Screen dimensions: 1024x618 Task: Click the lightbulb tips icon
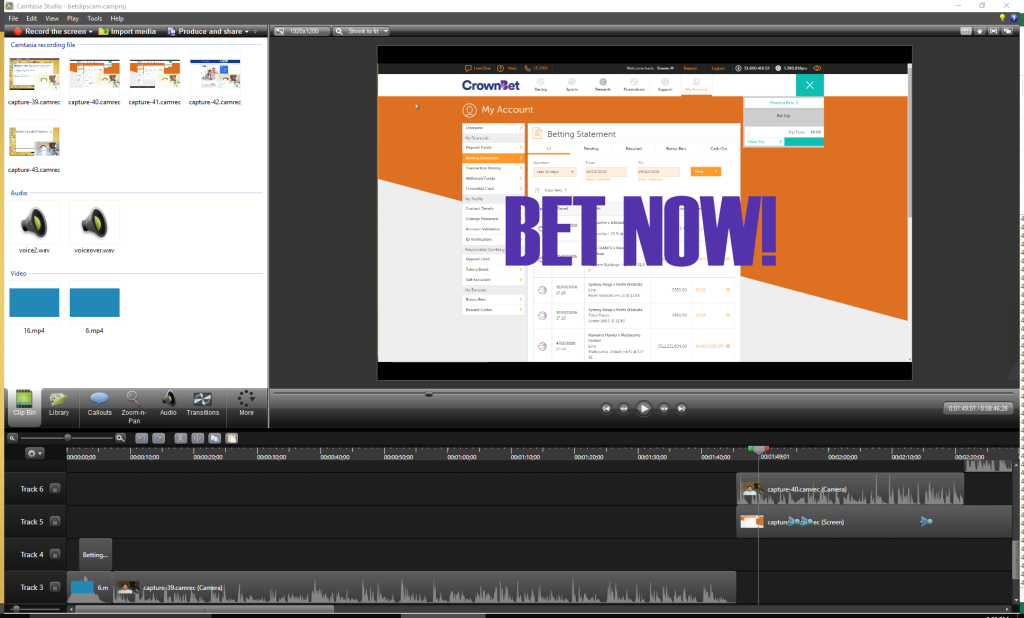point(1002,18)
